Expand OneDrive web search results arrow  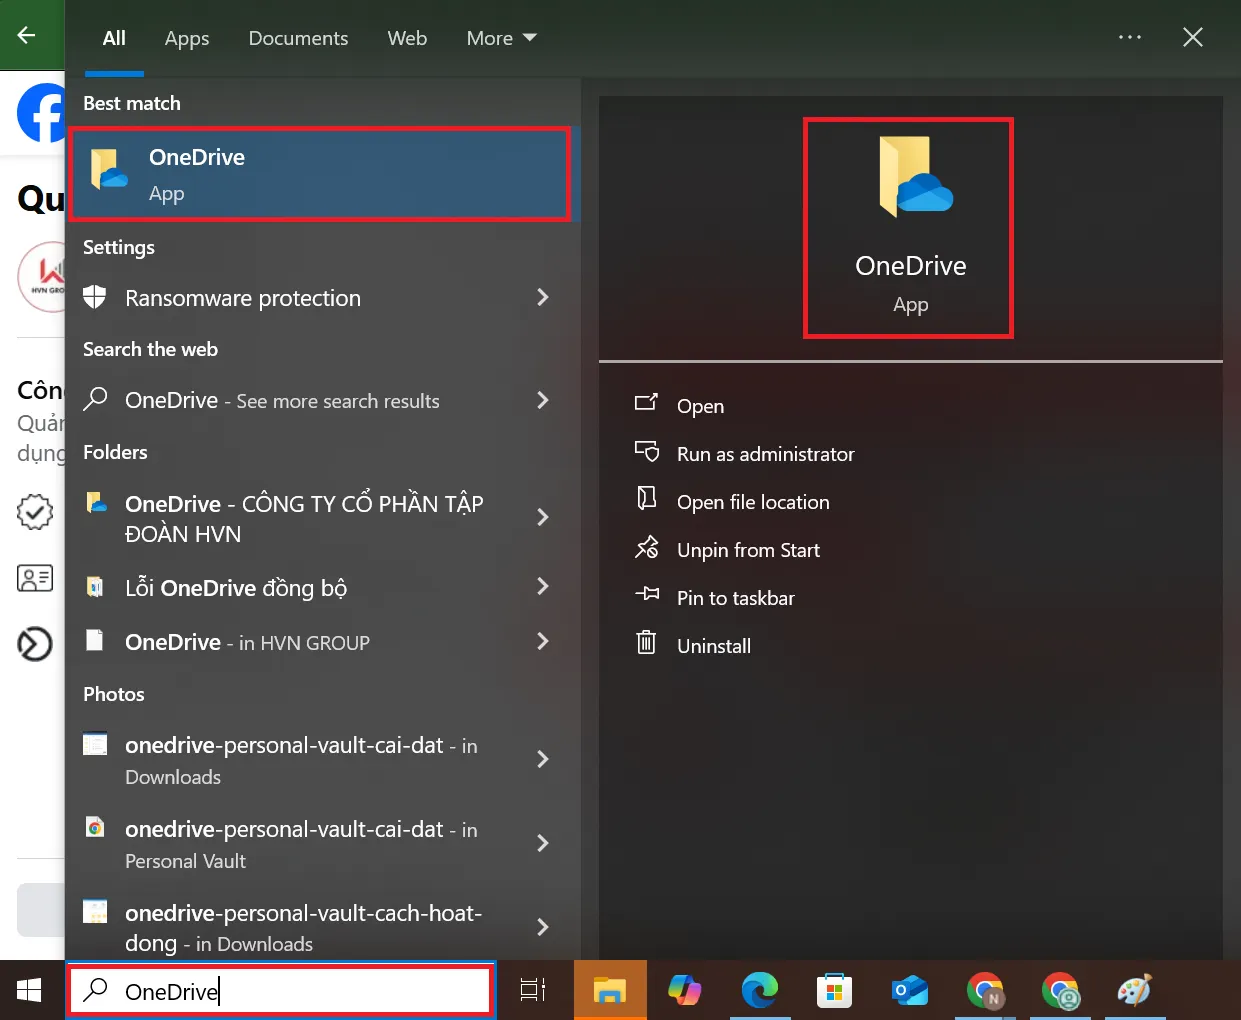tap(543, 401)
